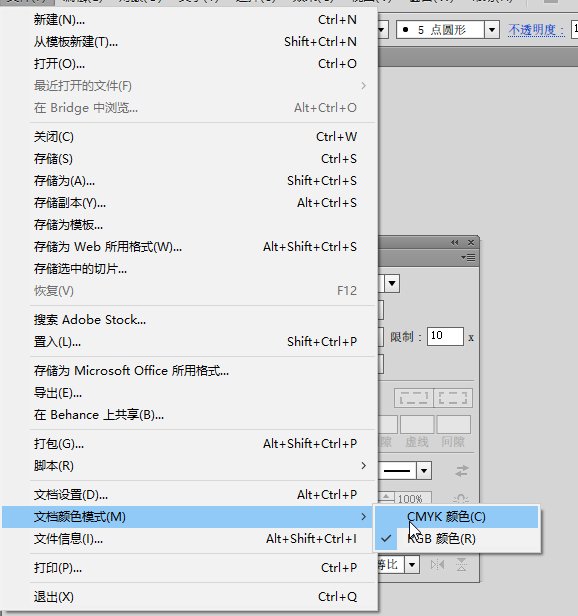Select the dashed line corner-align icon
578x616 pixels.
(453, 398)
